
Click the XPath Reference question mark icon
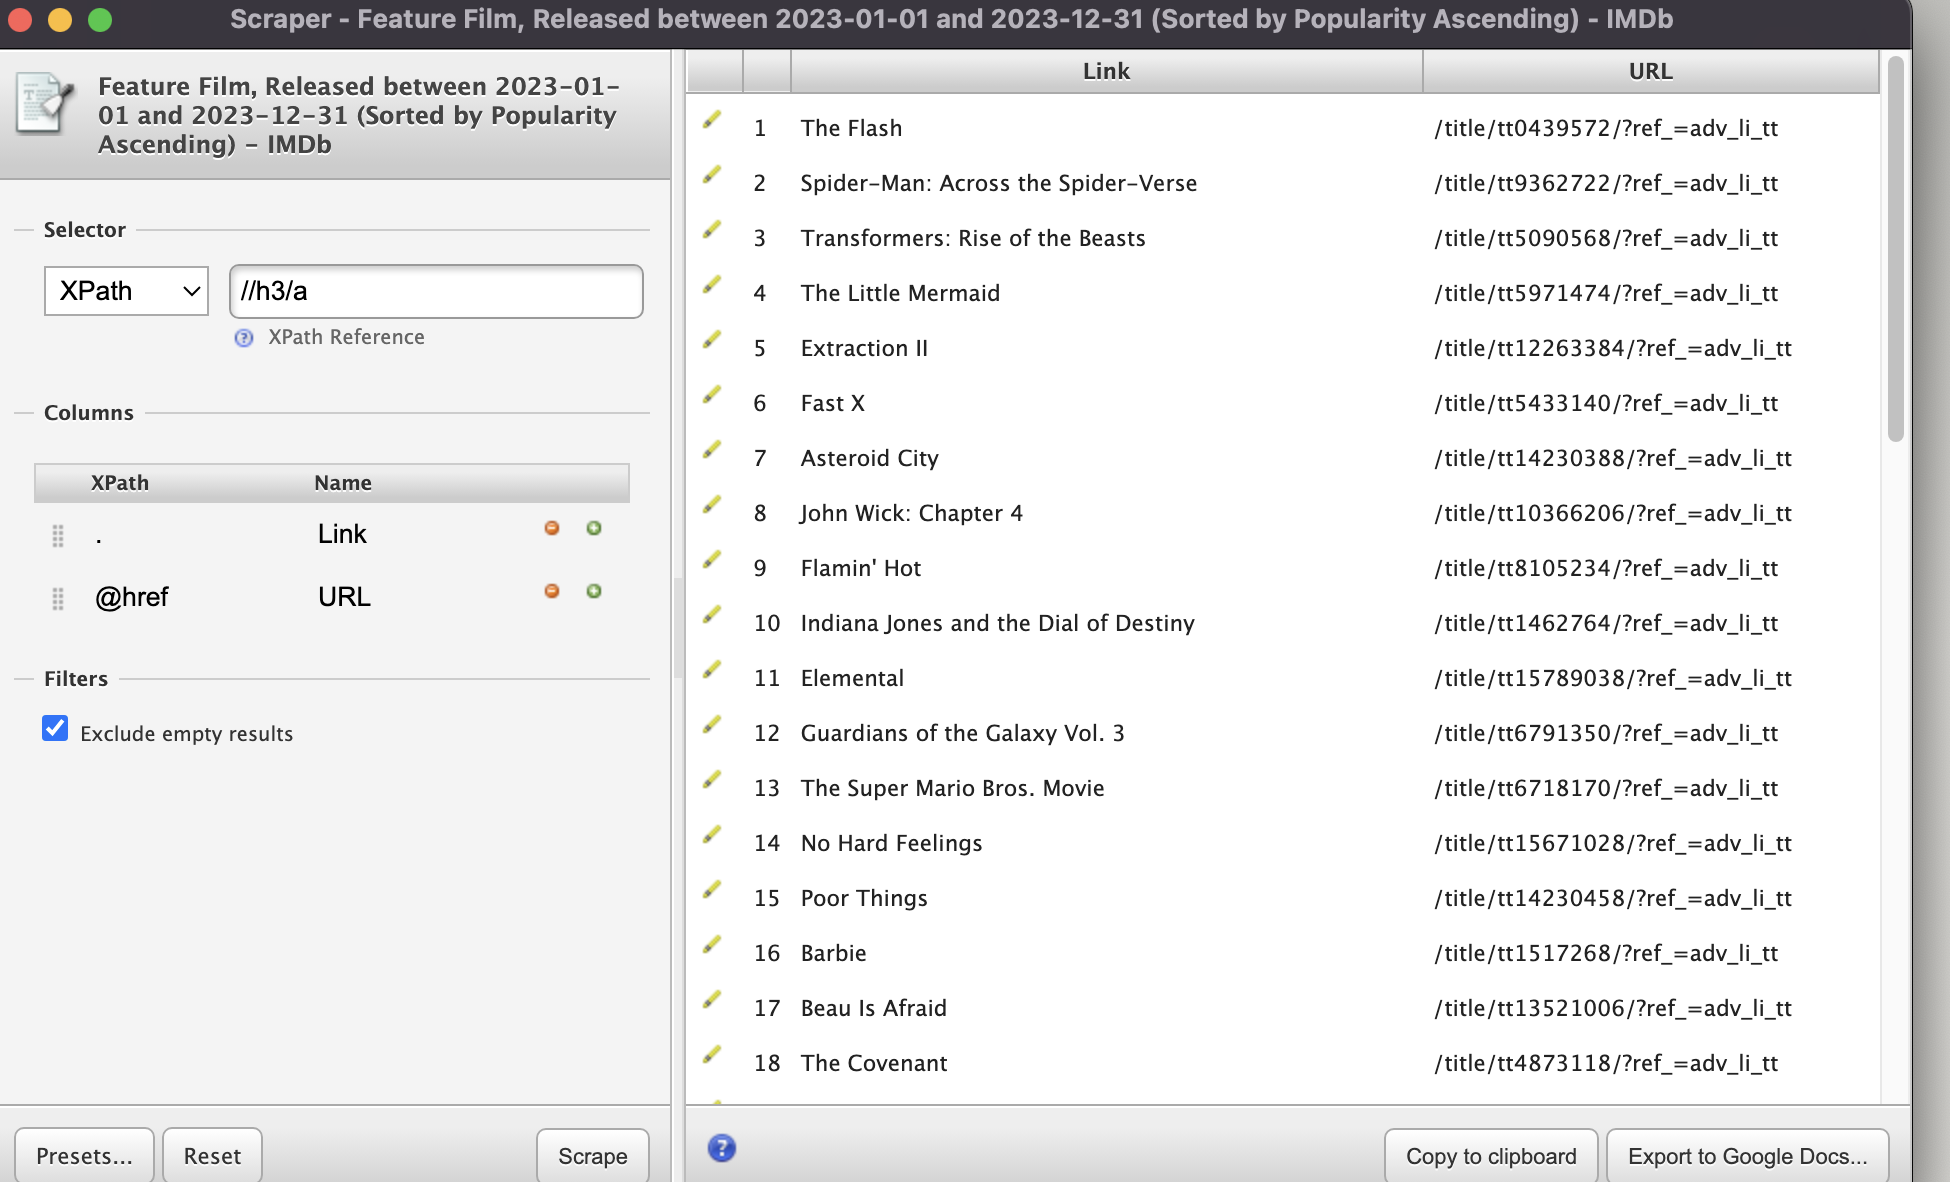(x=244, y=338)
